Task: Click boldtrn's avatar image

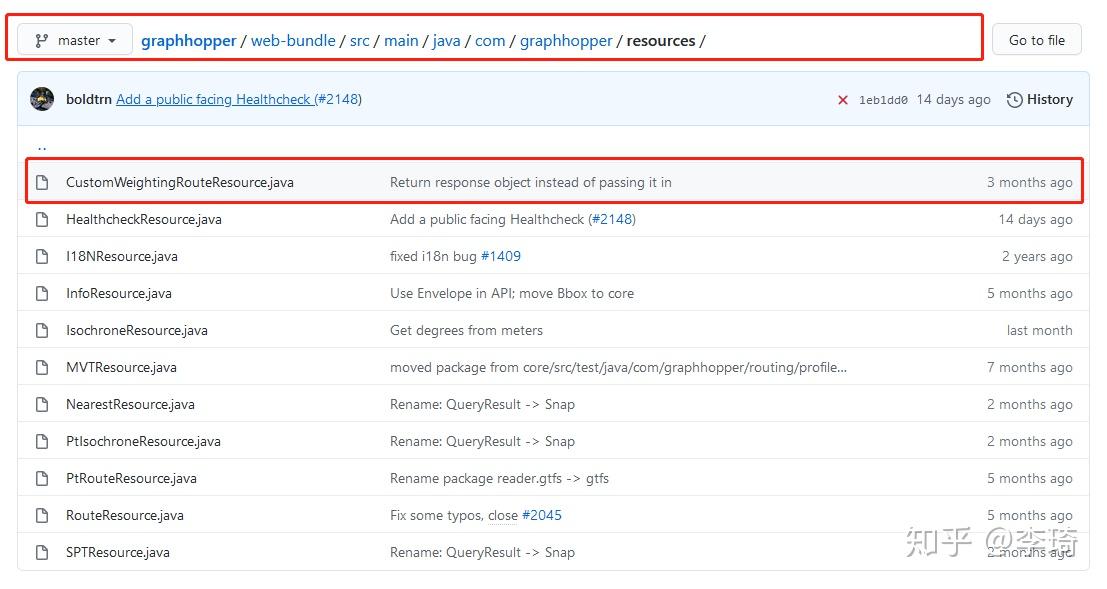Action: point(42,99)
